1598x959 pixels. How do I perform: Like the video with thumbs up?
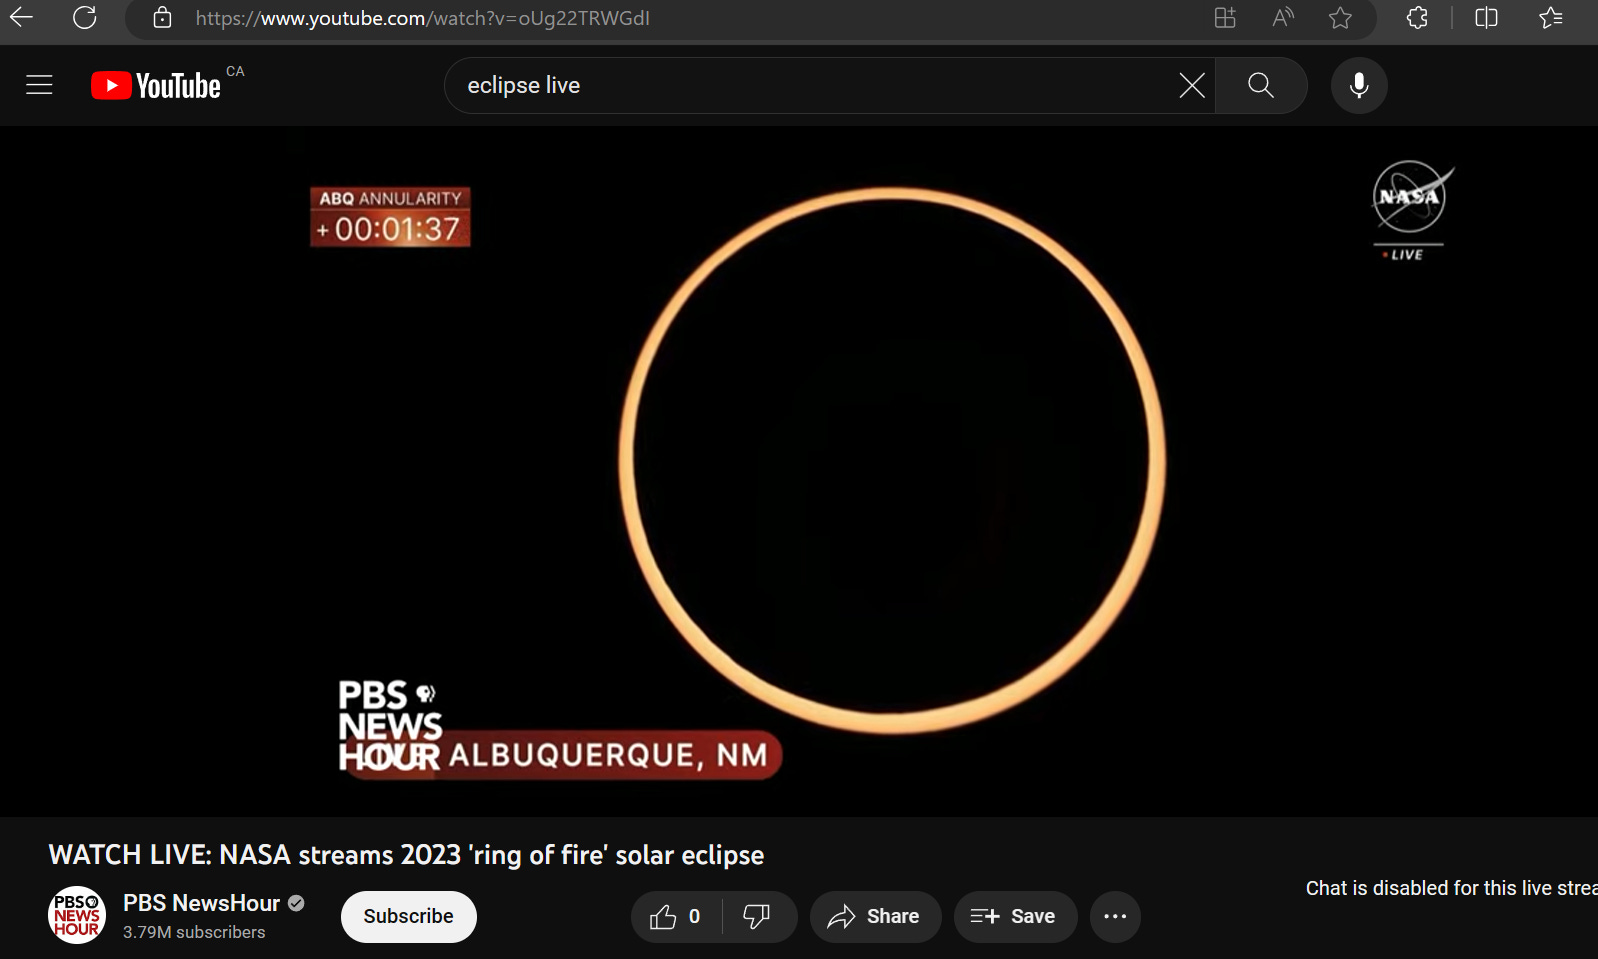pyautogui.click(x=676, y=916)
